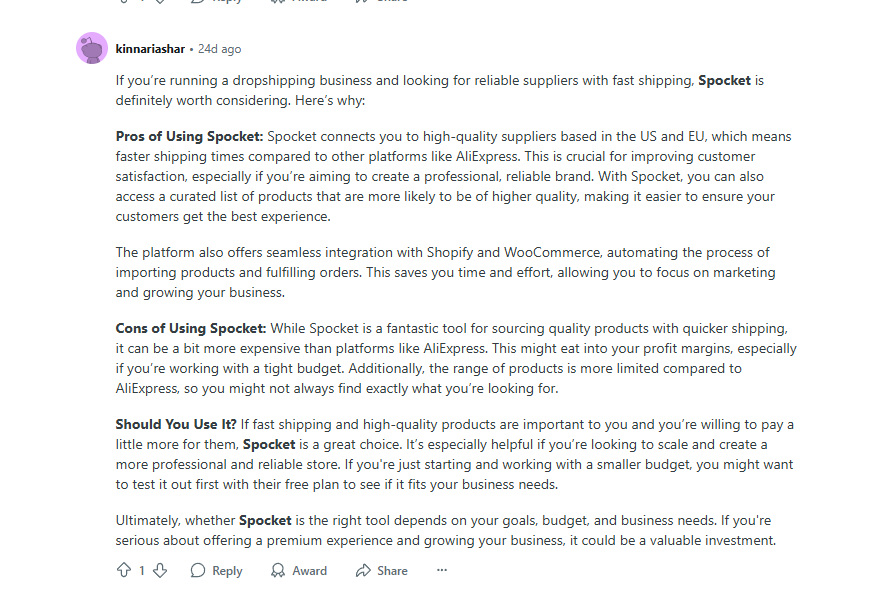Click the 'Cons of Using Spocket:' heading

point(191,328)
